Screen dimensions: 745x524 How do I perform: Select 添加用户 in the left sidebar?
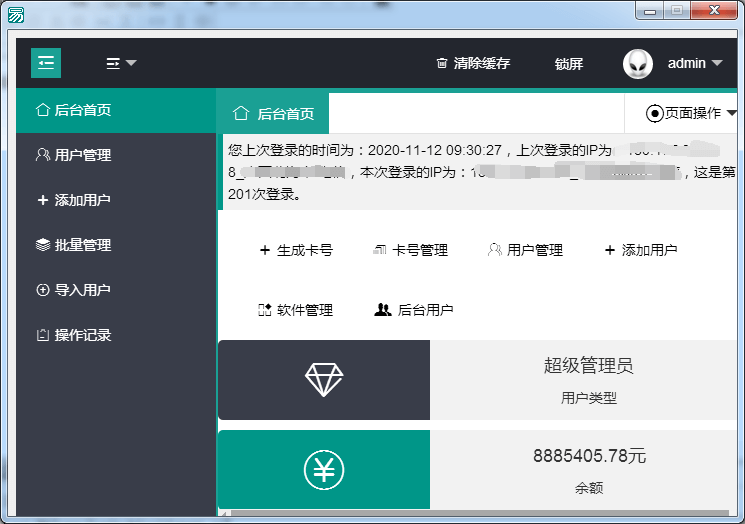pyautogui.click(x=82, y=200)
